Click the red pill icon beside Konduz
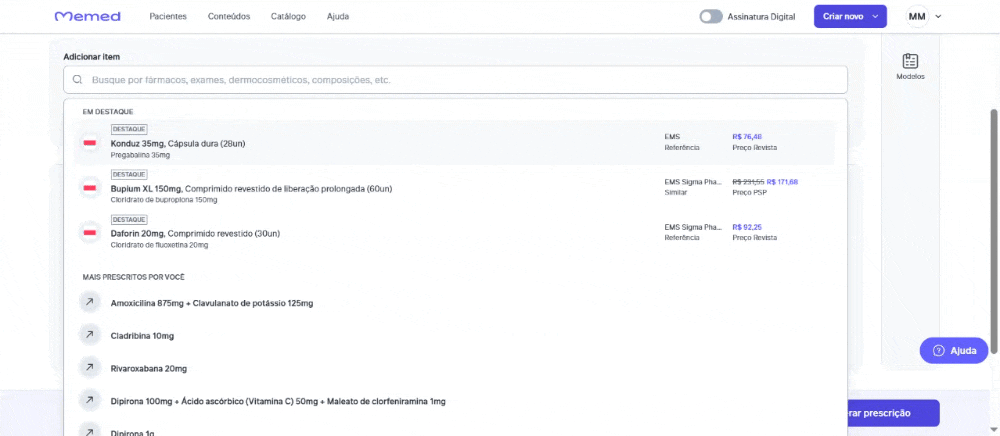Image resolution: width=1000 pixels, height=436 pixels. point(90,143)
